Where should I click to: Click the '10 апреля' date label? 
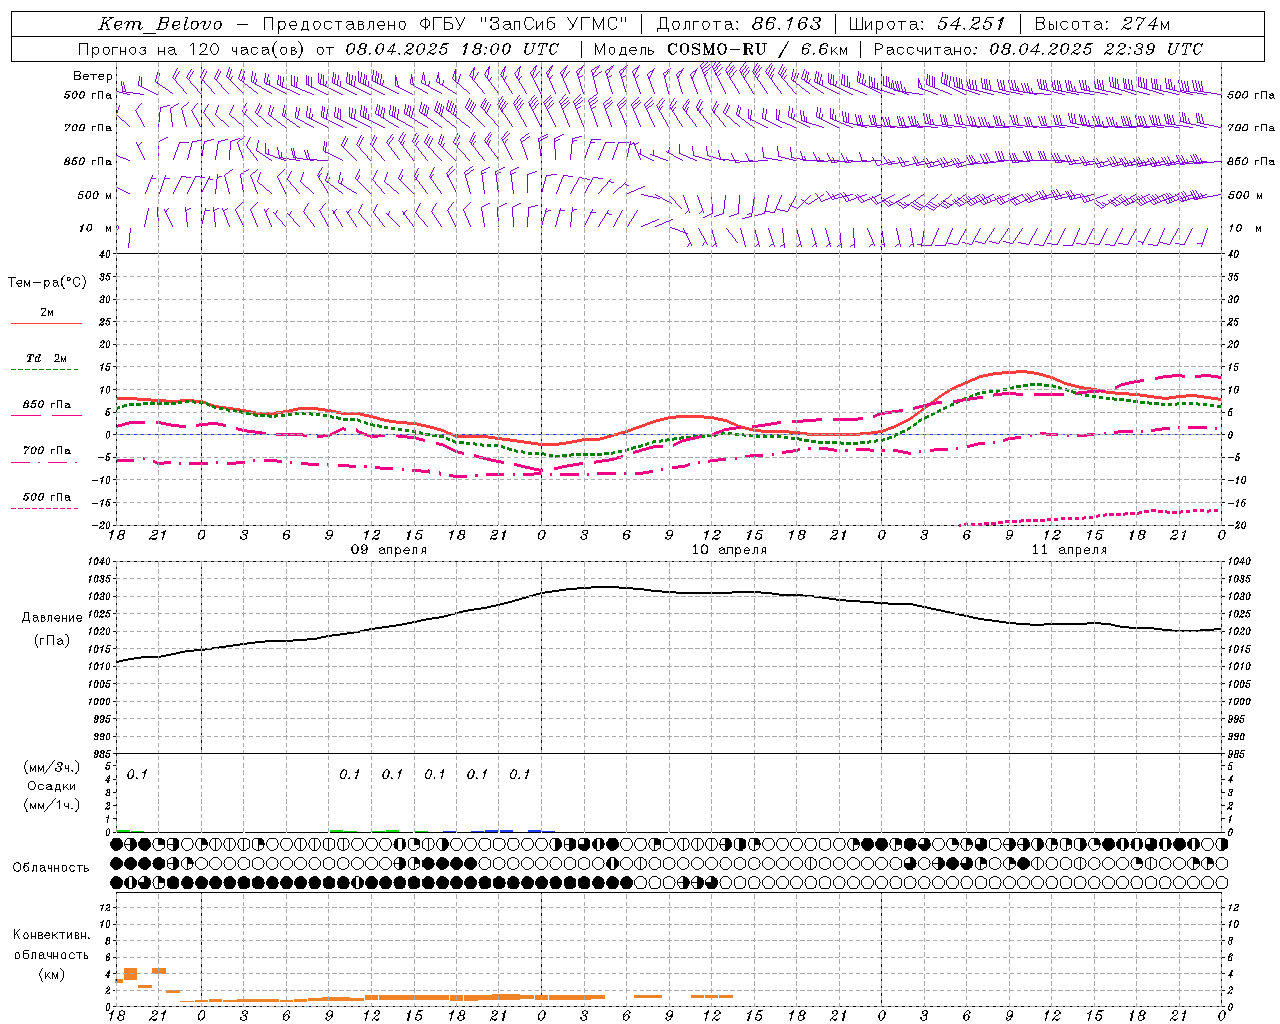click(729, 550)
